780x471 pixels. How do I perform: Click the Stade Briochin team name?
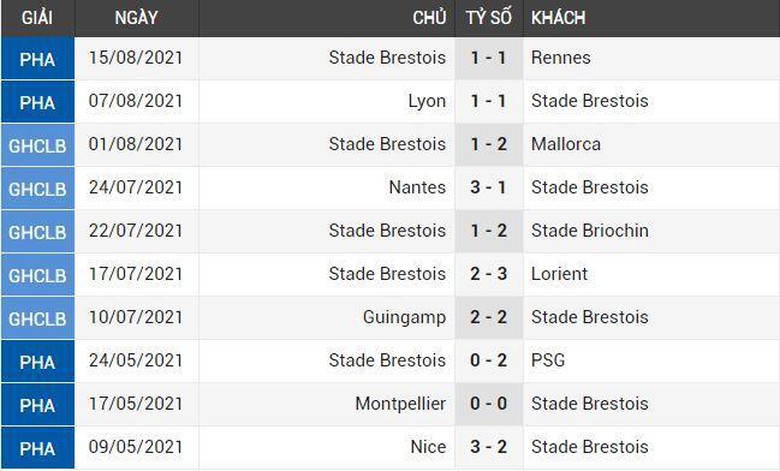590,230
